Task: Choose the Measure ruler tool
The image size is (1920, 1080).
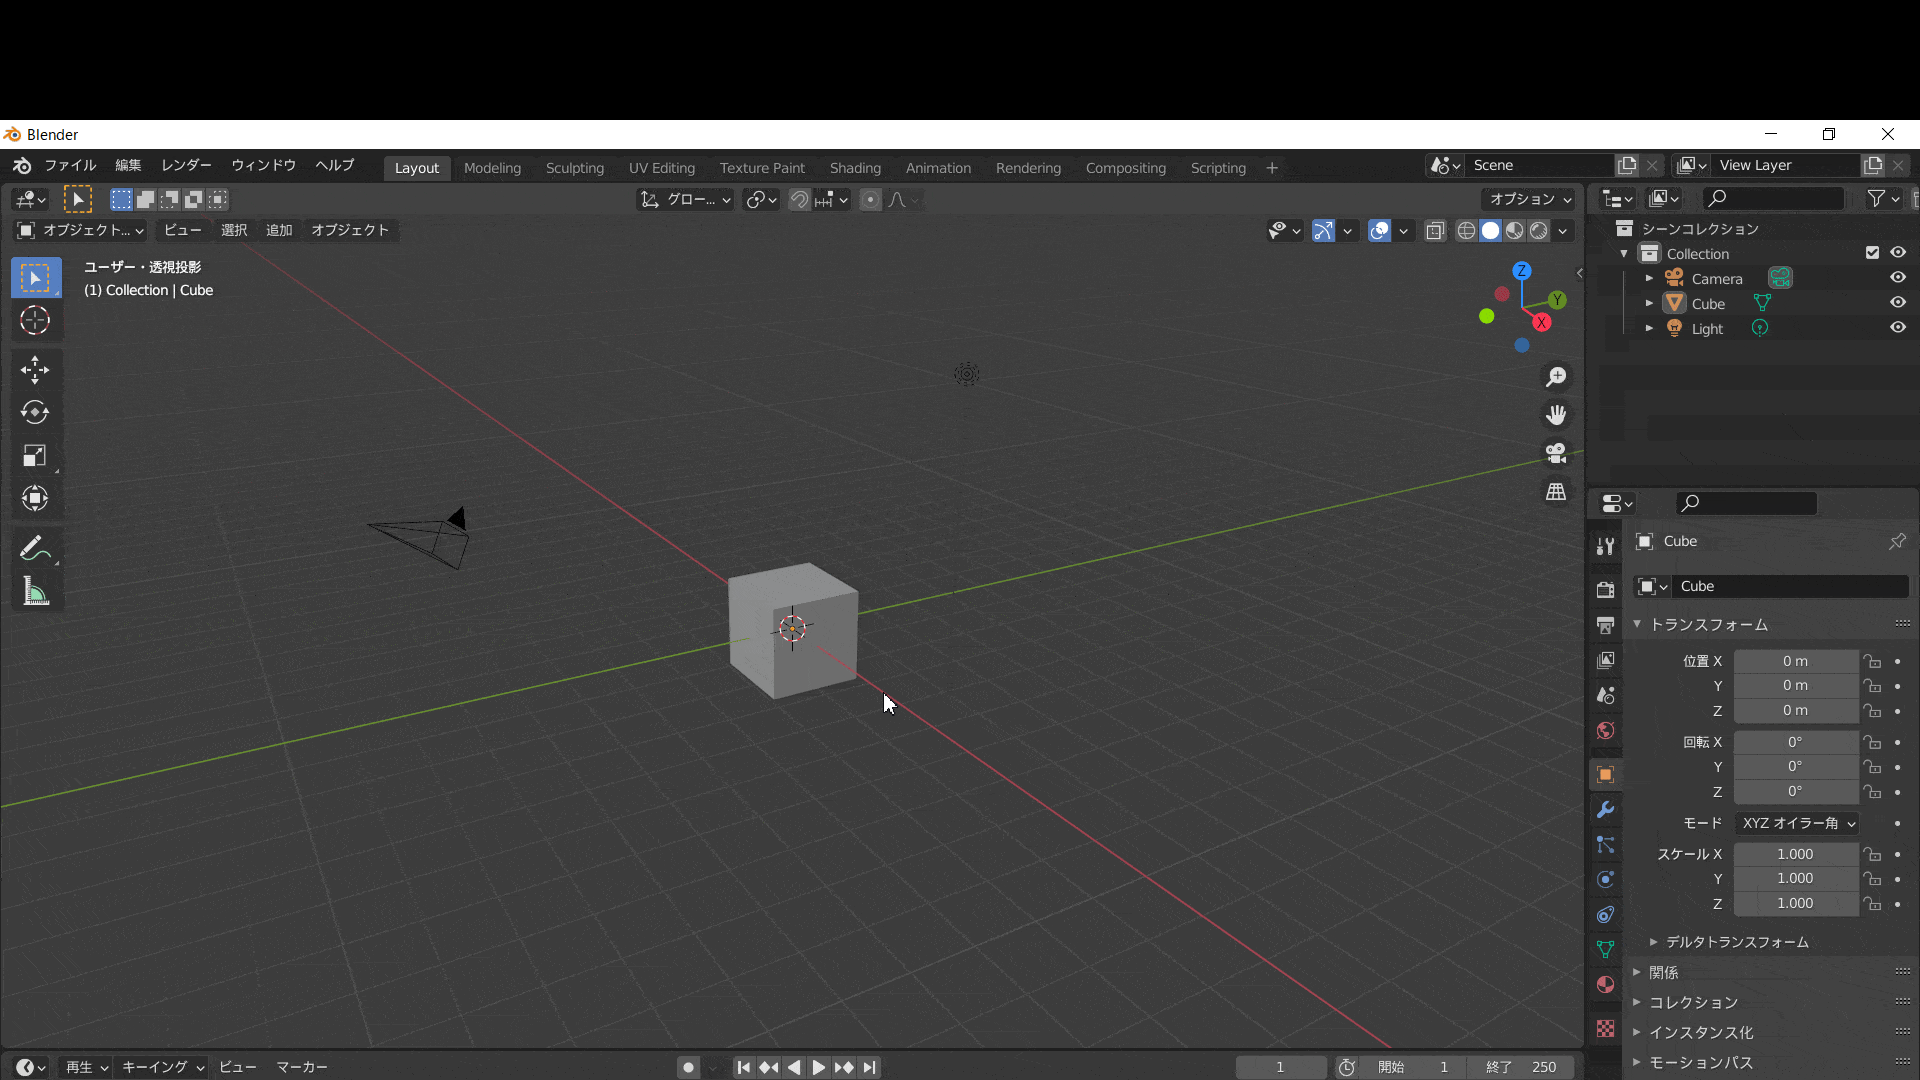Action: click(35, 592)
